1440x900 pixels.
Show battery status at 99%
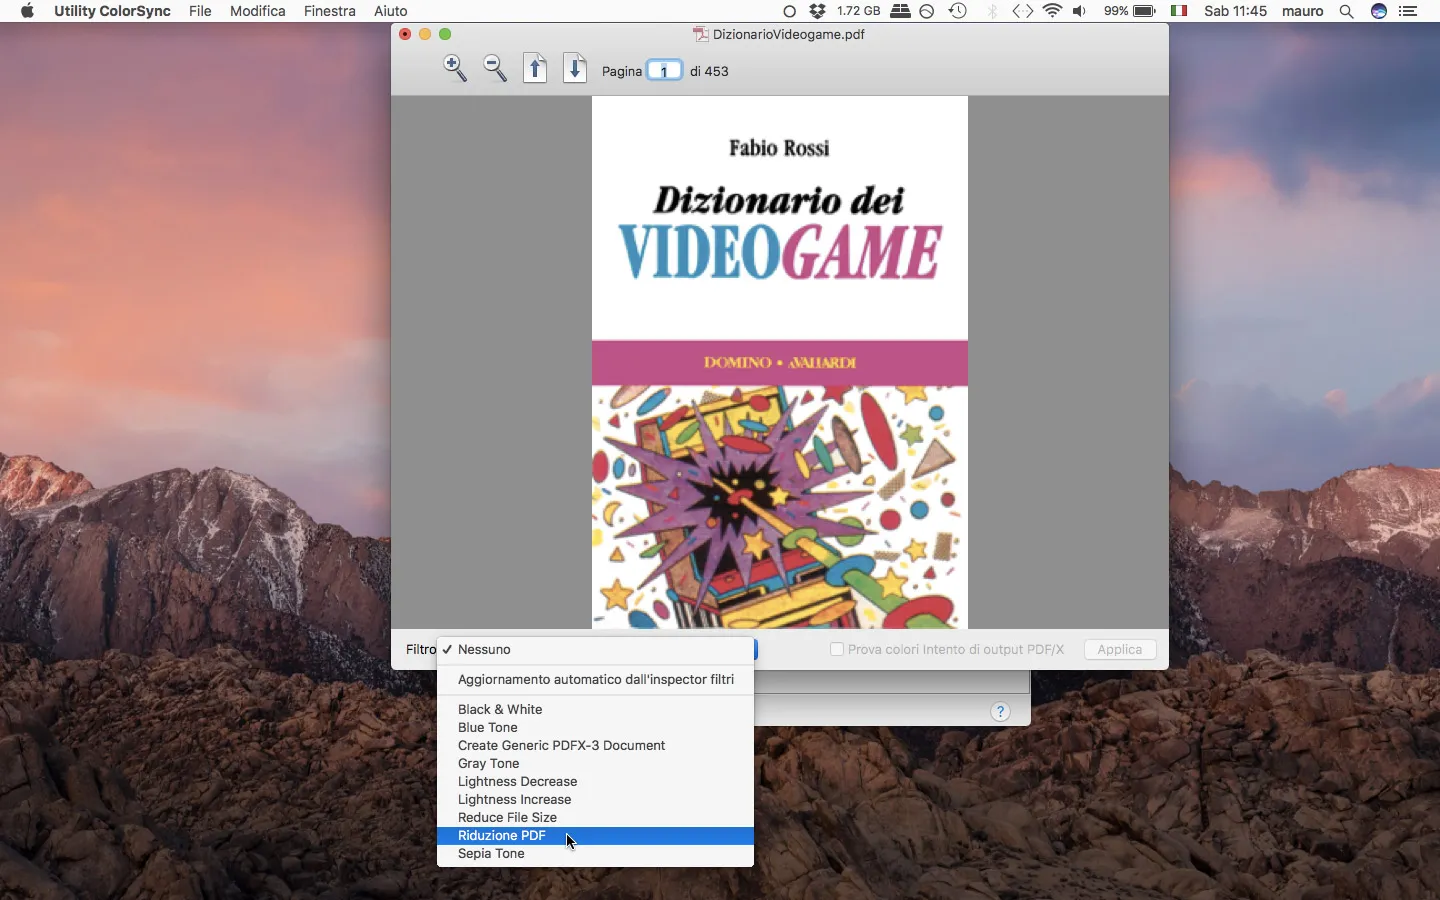click(1130, 11)
